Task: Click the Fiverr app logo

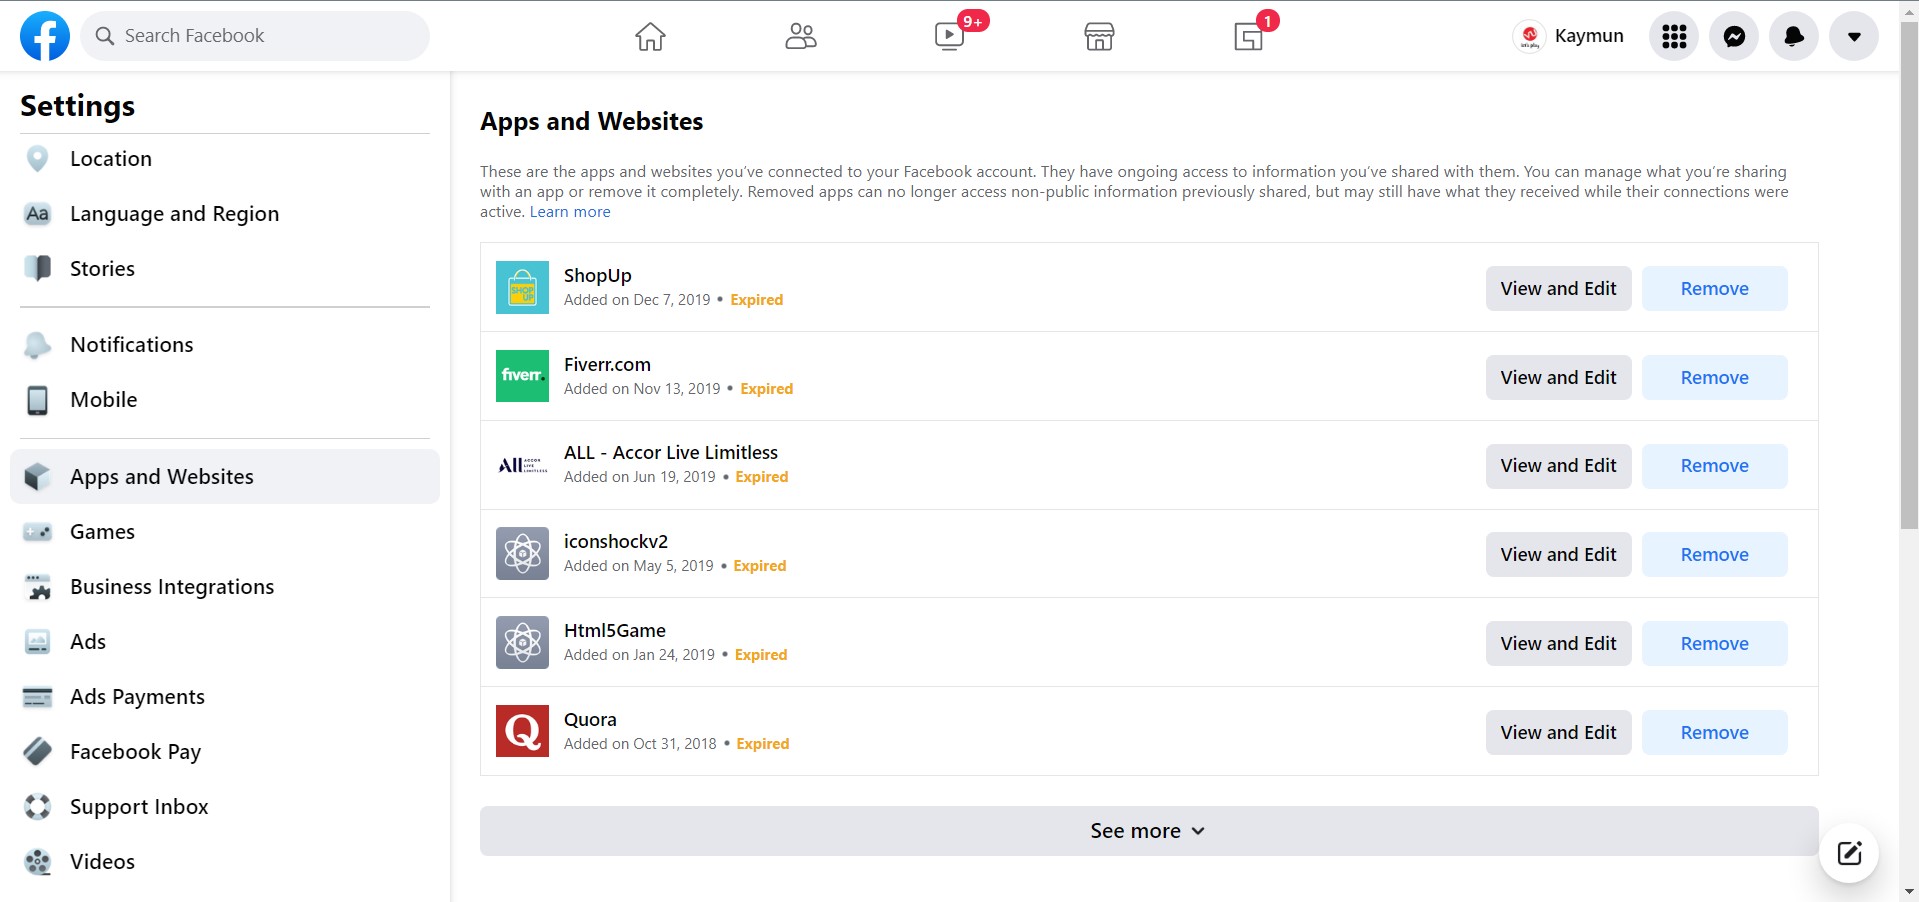Action: click(x=522, y=376)
